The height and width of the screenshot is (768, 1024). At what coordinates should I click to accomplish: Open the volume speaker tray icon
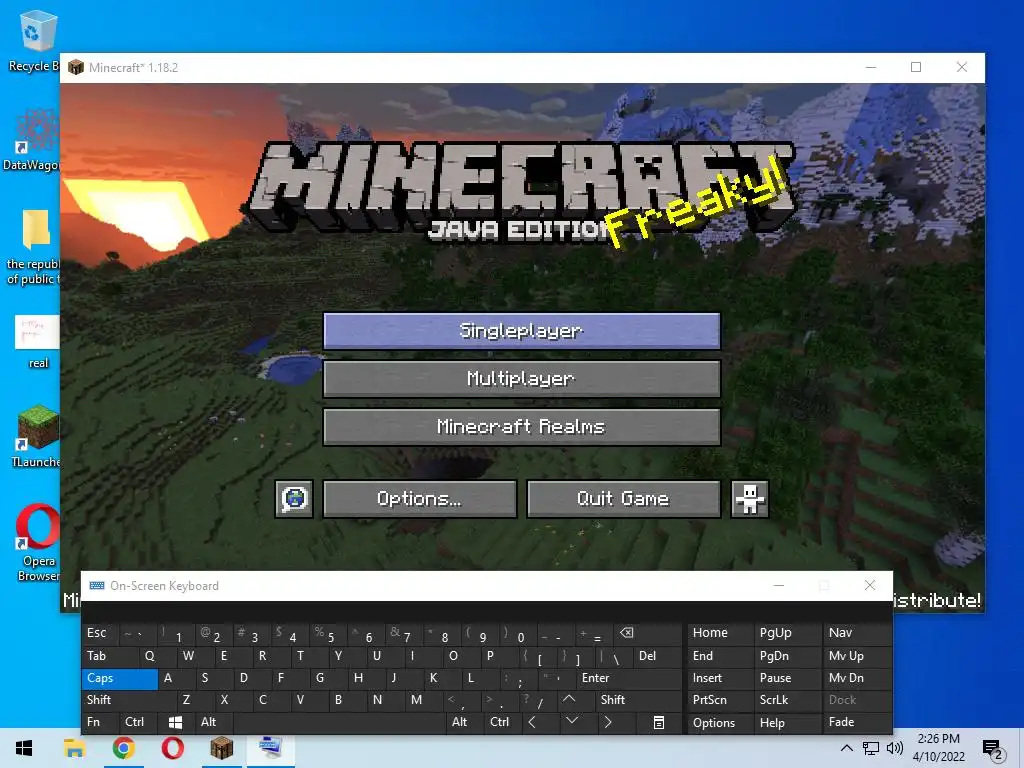click(895, 748)
